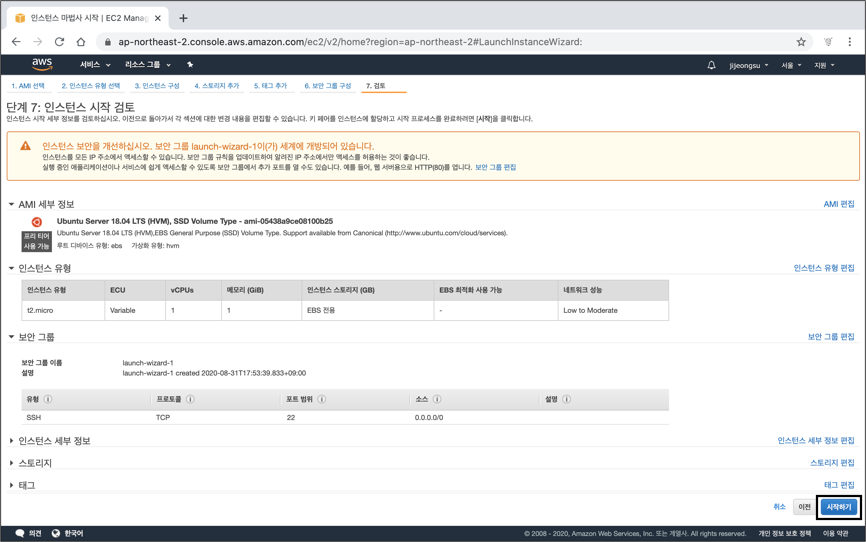Click info icon next to 소스
The width and height of the screenshot is (866, 542).
point(437,399)
